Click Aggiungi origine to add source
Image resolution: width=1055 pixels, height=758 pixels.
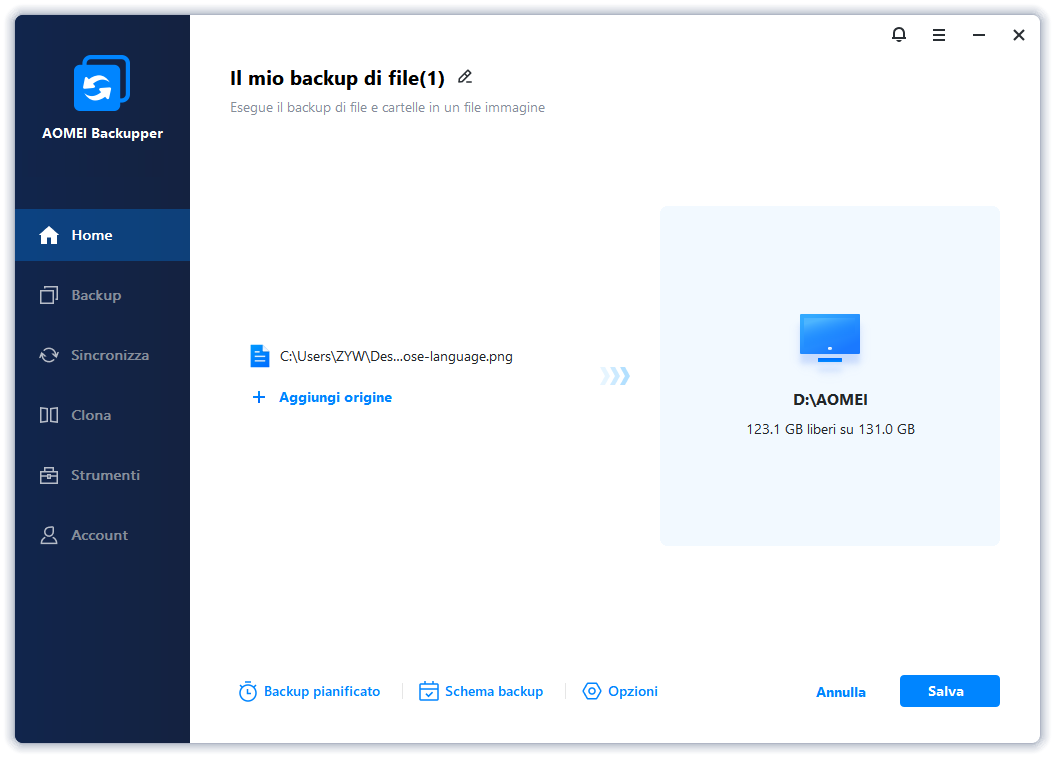[336, 397]
